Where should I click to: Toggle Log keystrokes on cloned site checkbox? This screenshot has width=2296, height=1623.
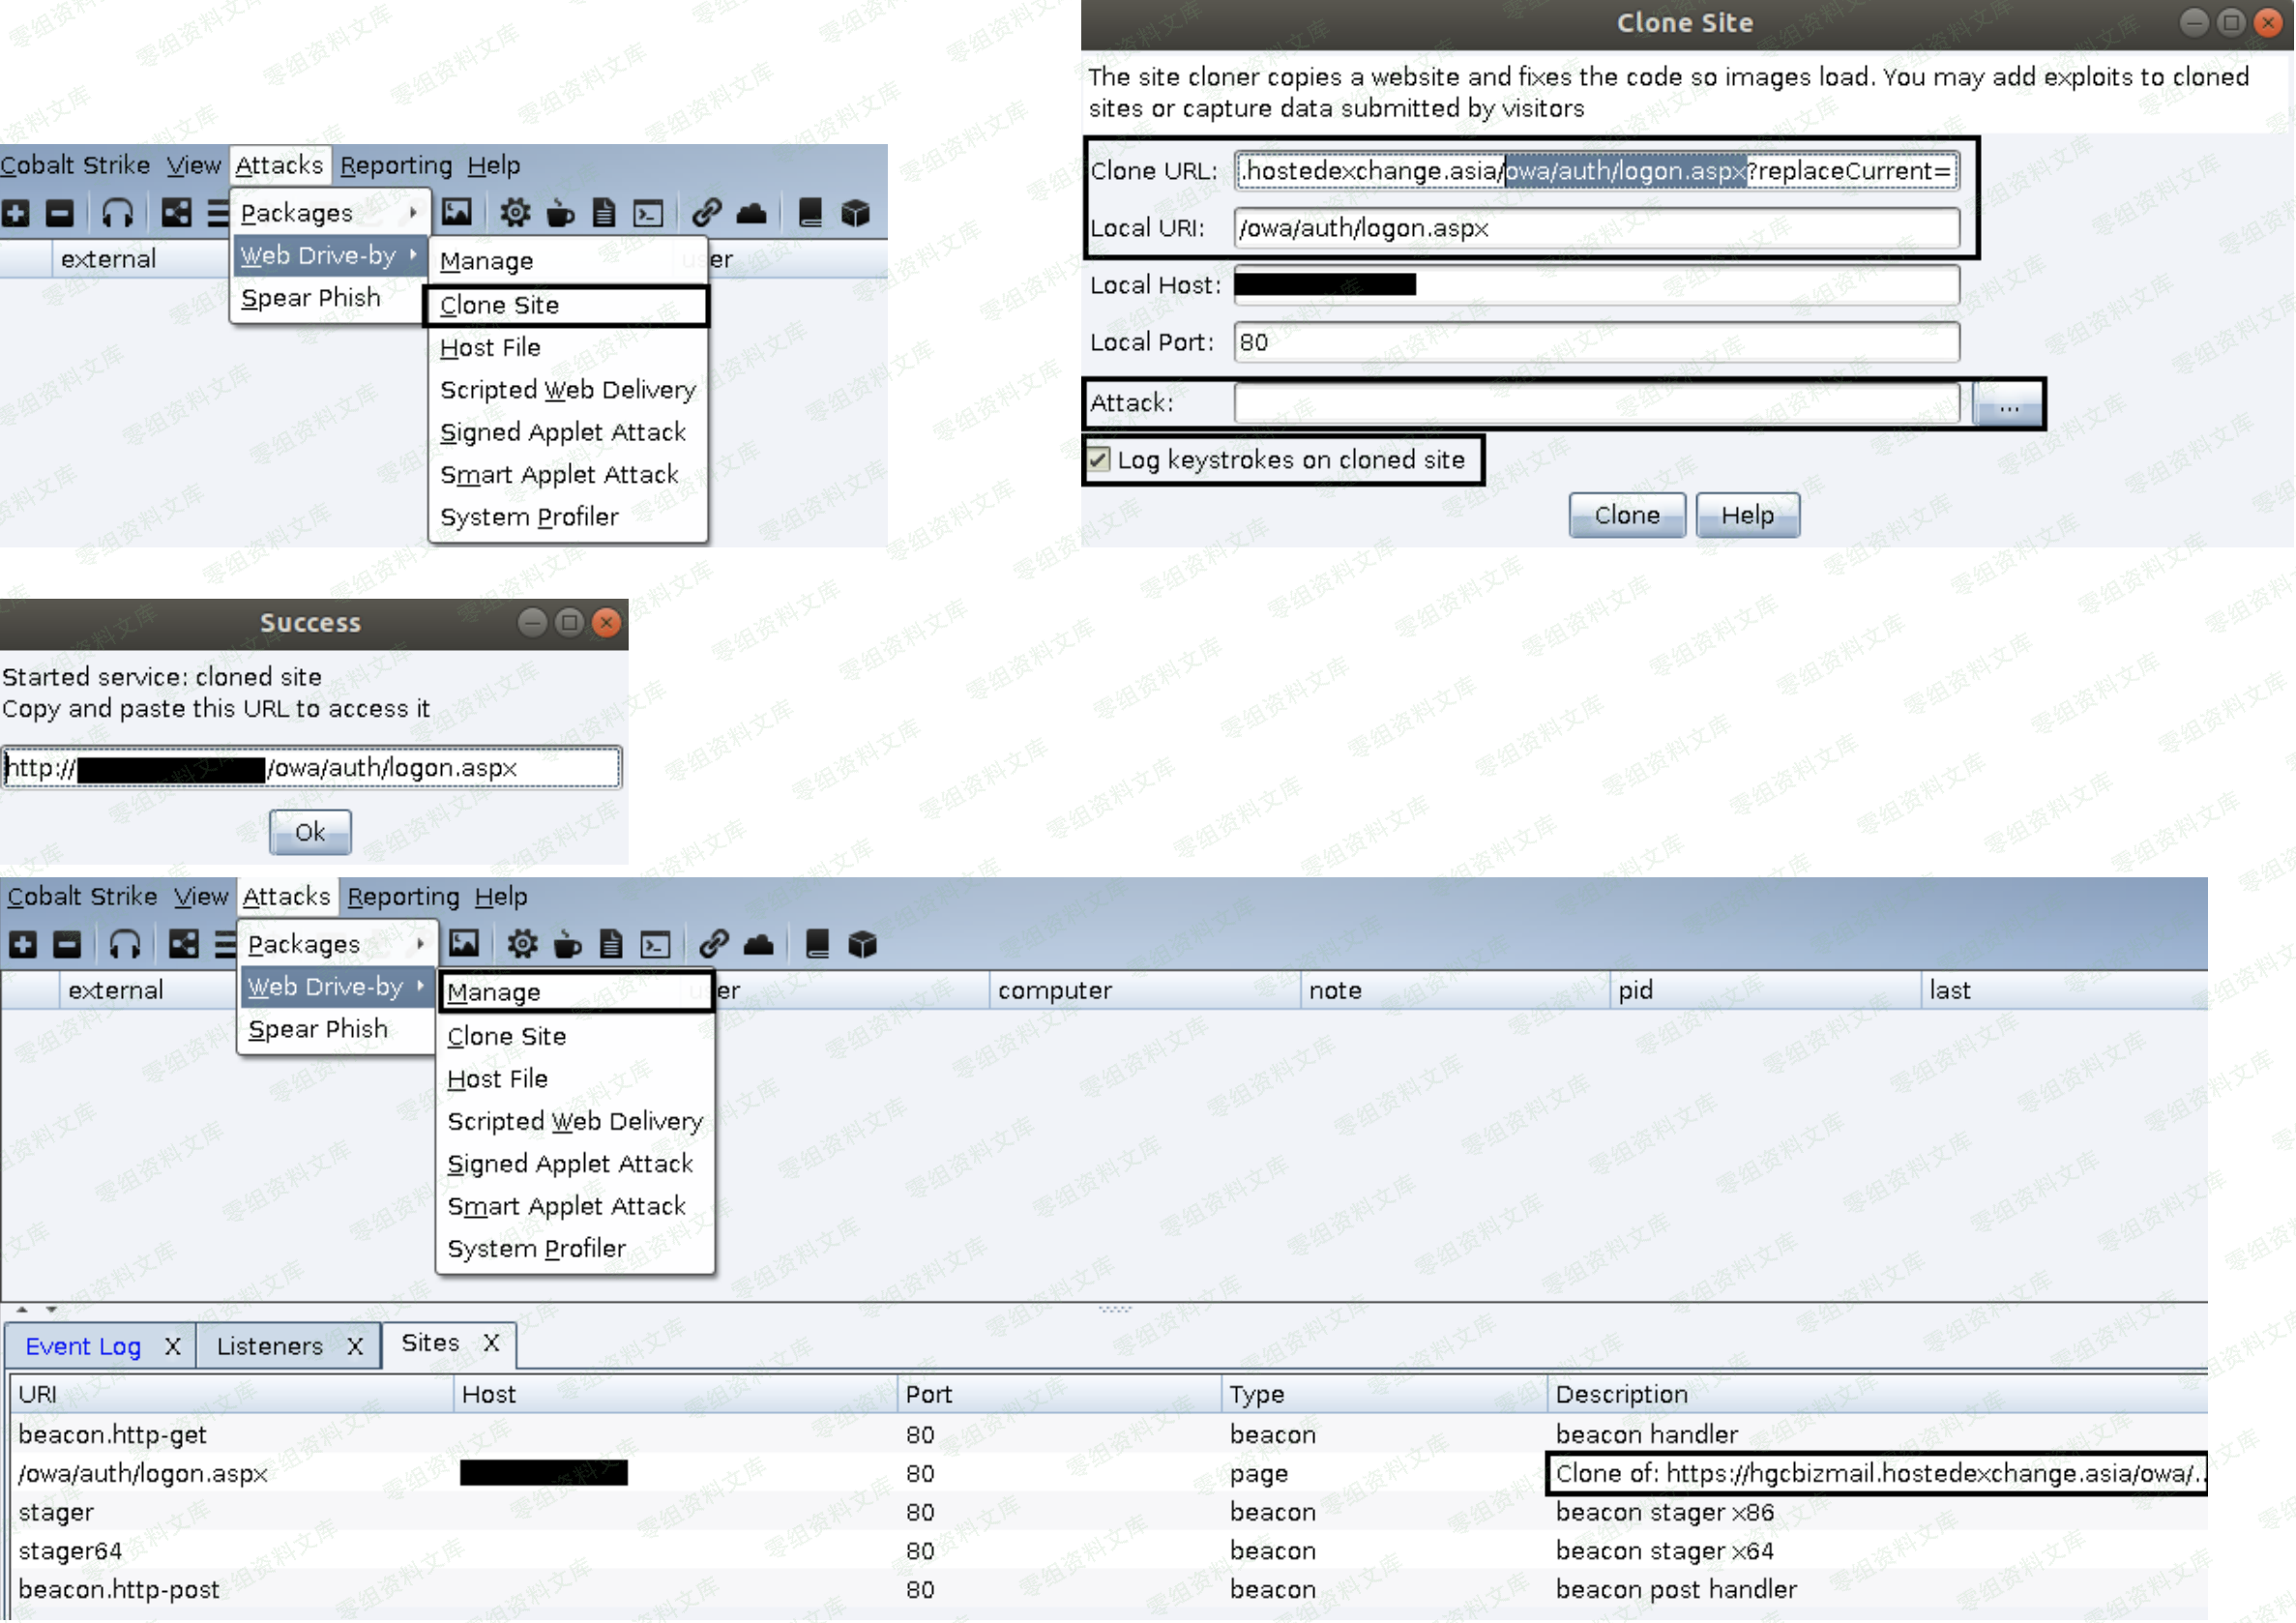pos(1099,459)
